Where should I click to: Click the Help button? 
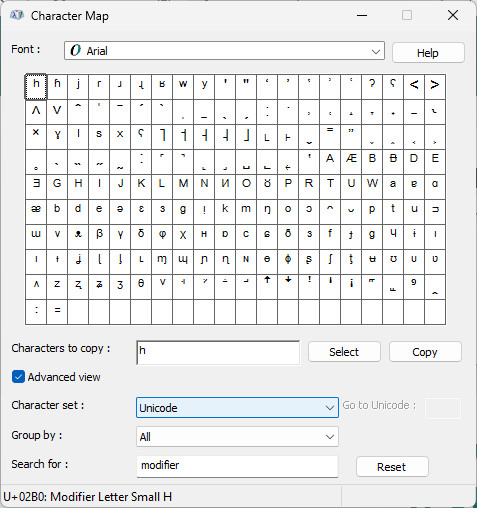click(428, 53)
